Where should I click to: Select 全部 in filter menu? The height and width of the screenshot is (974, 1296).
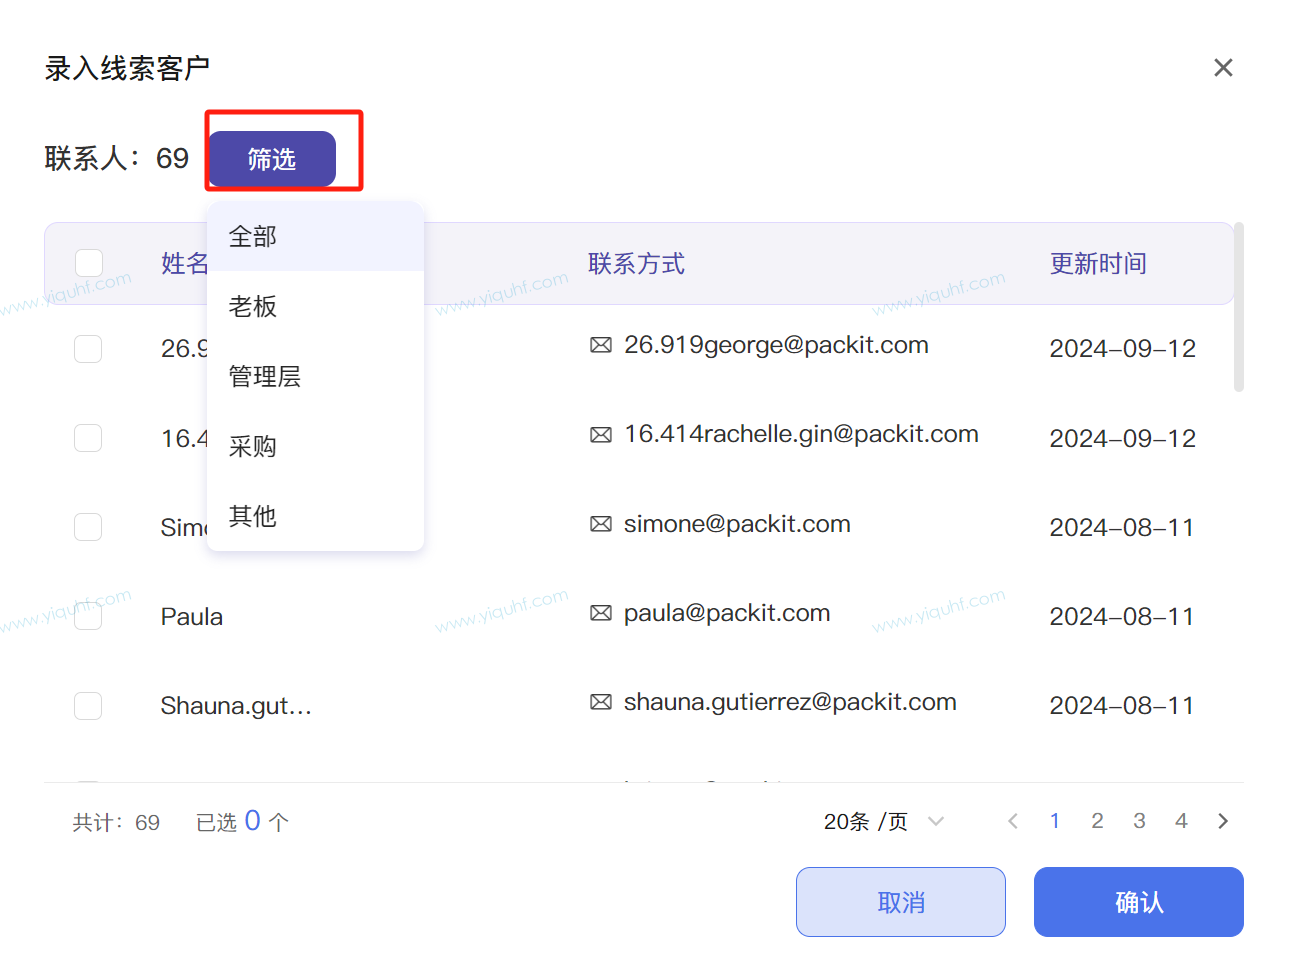[x=315, y=237]
